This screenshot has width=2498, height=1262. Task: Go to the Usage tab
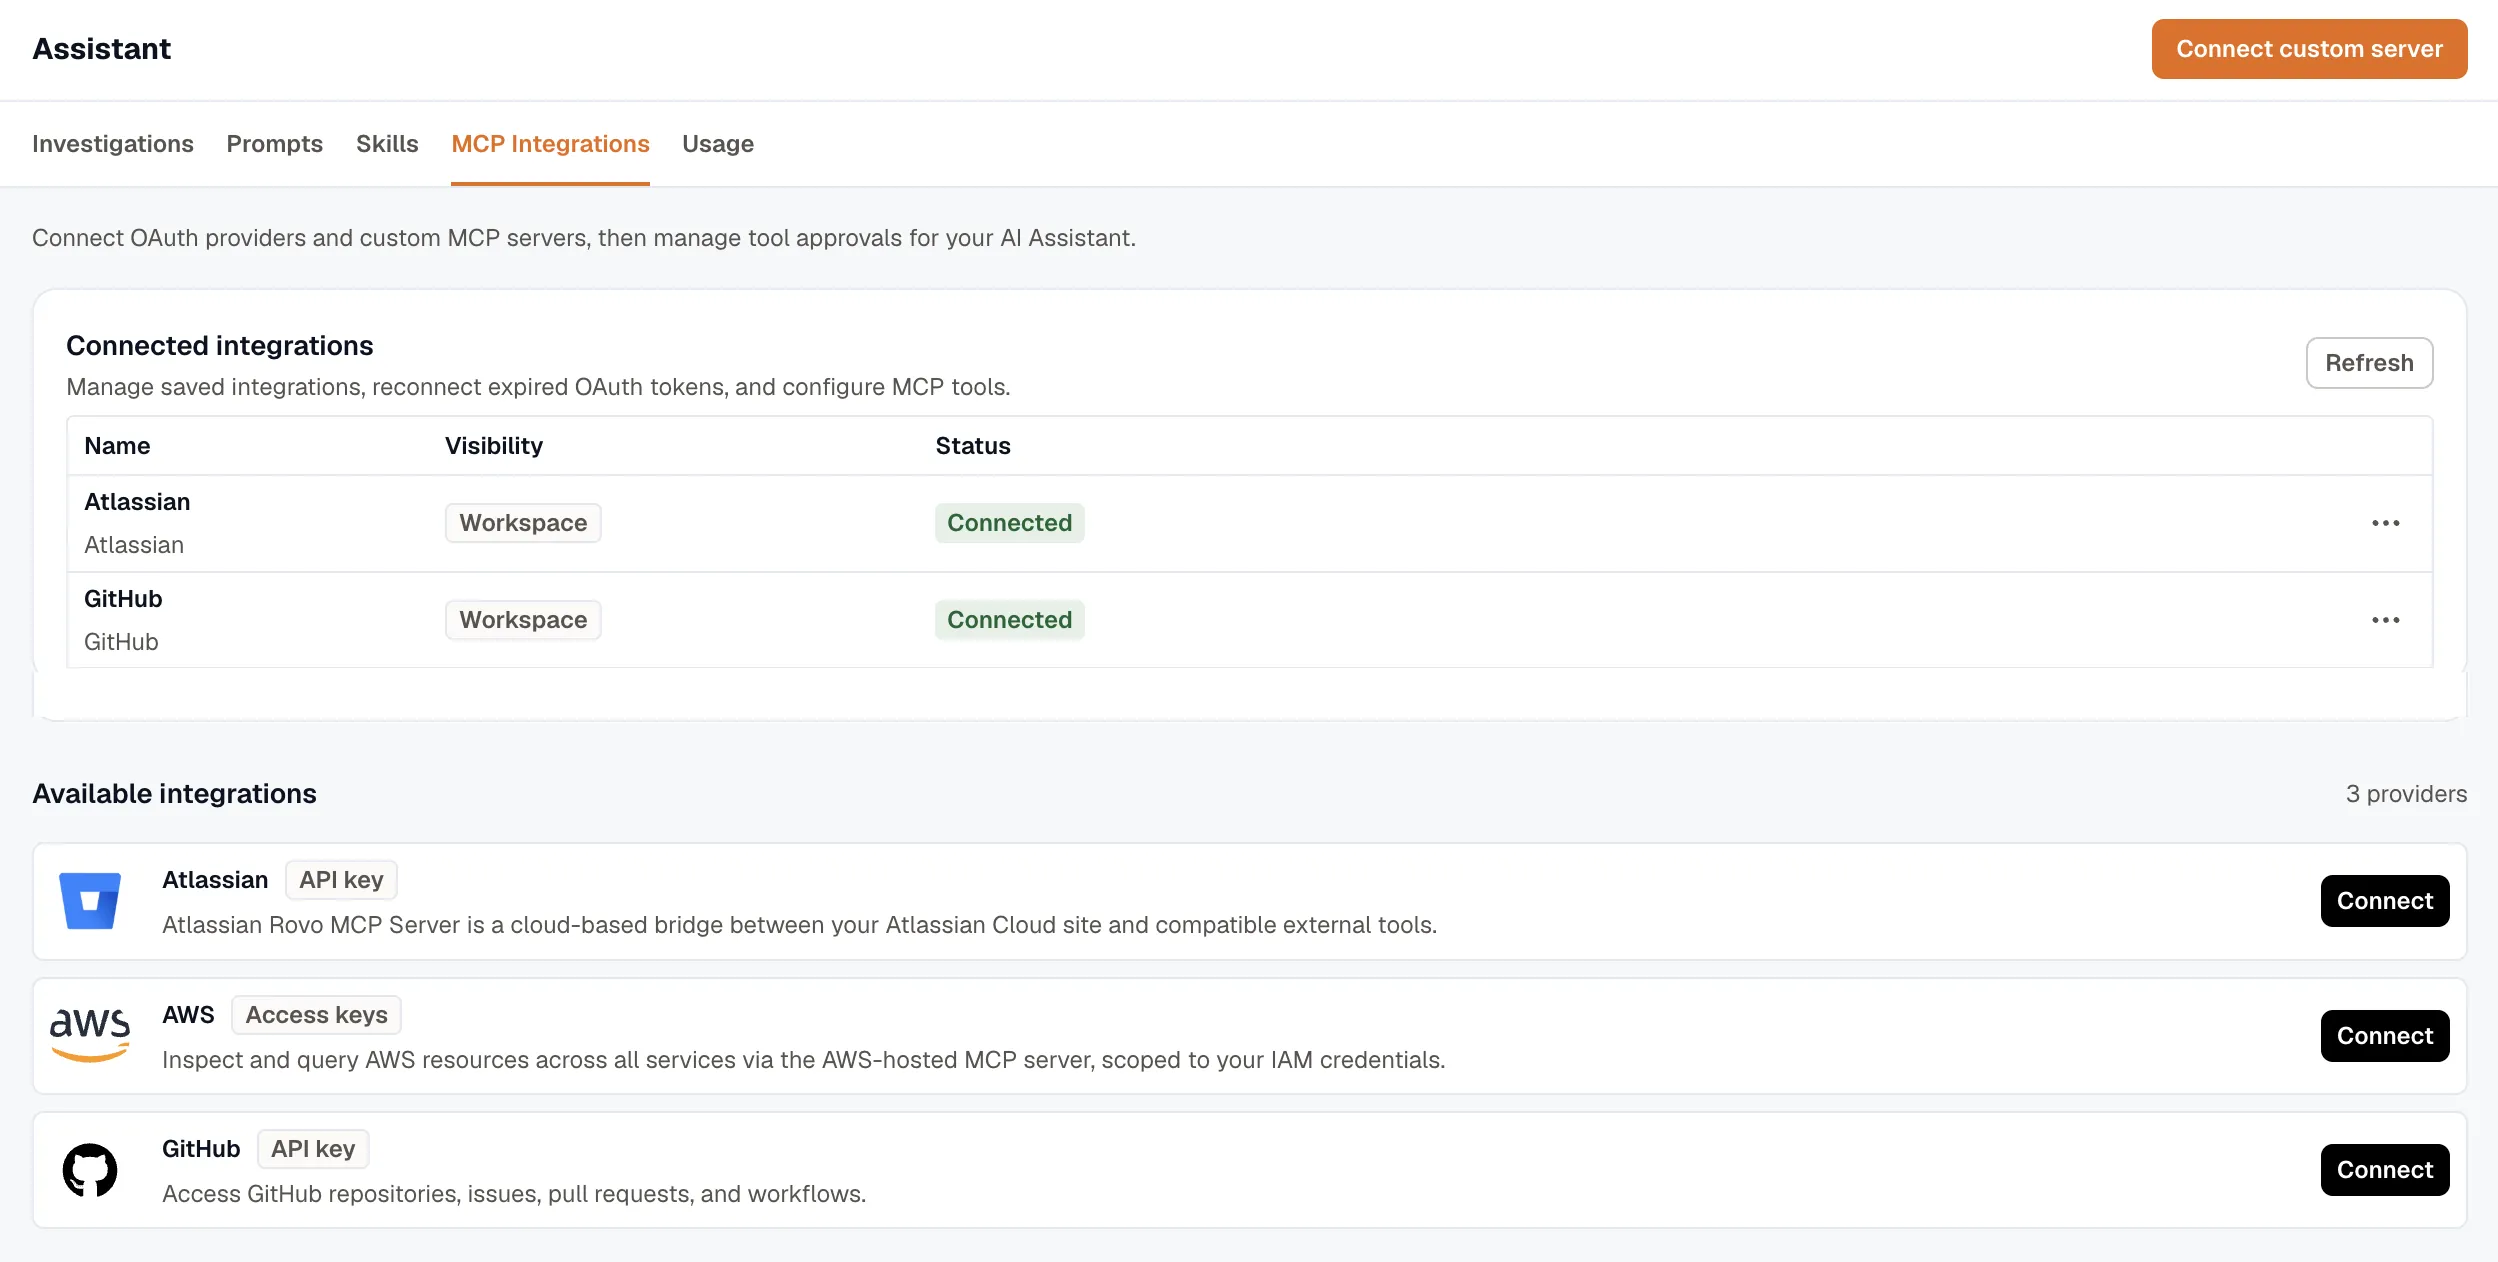[718, 144]
